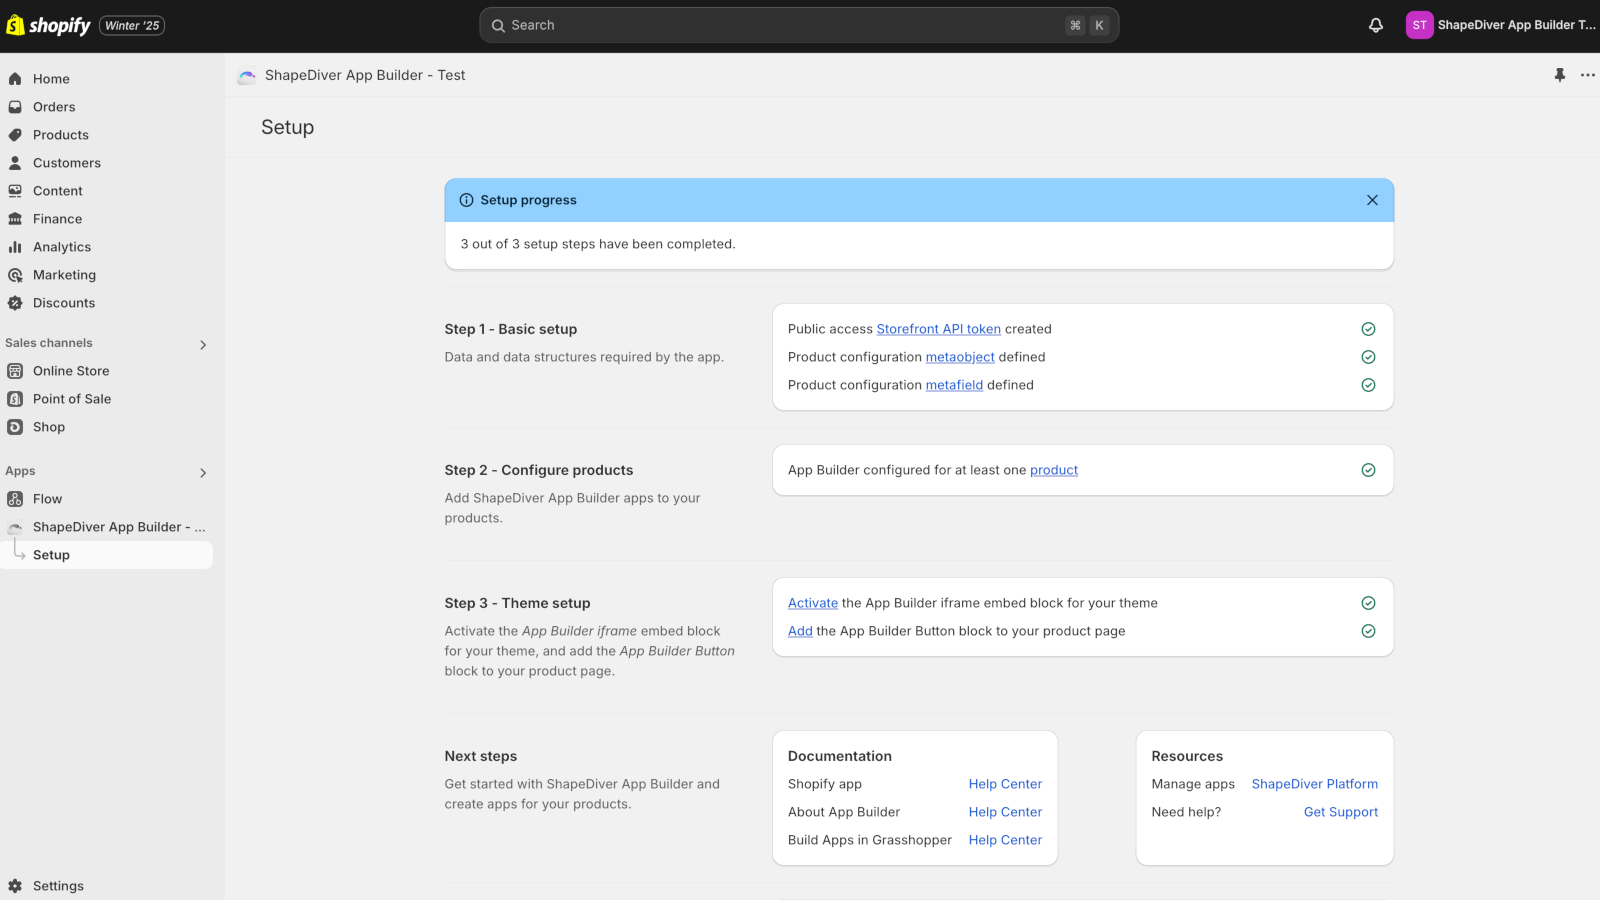1600x900 pixels.
Task: Dismiss the Setup progress banner
Action: (1372, 200)
